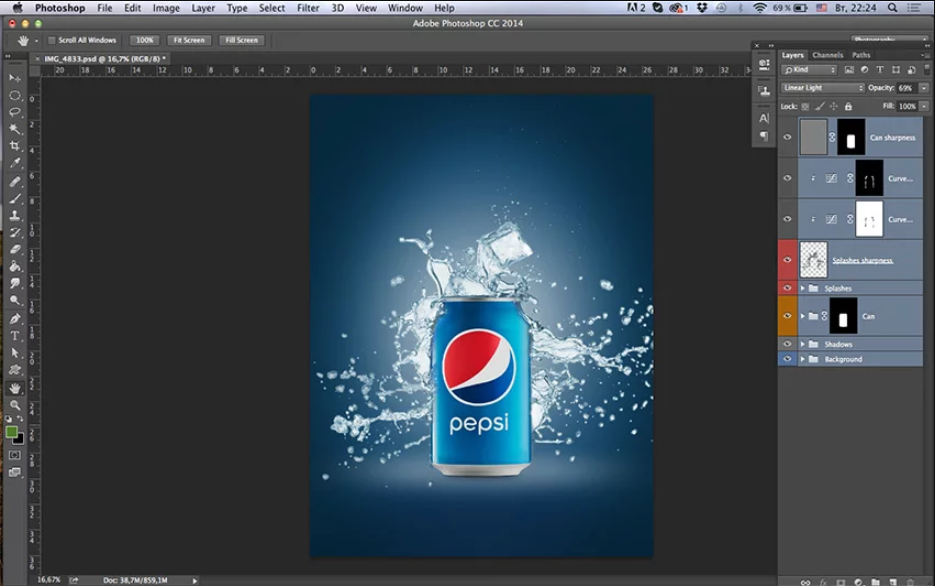Select the Type tool in toolbox
The height and width of the screenshot is (586, 935).
(15, 336)
